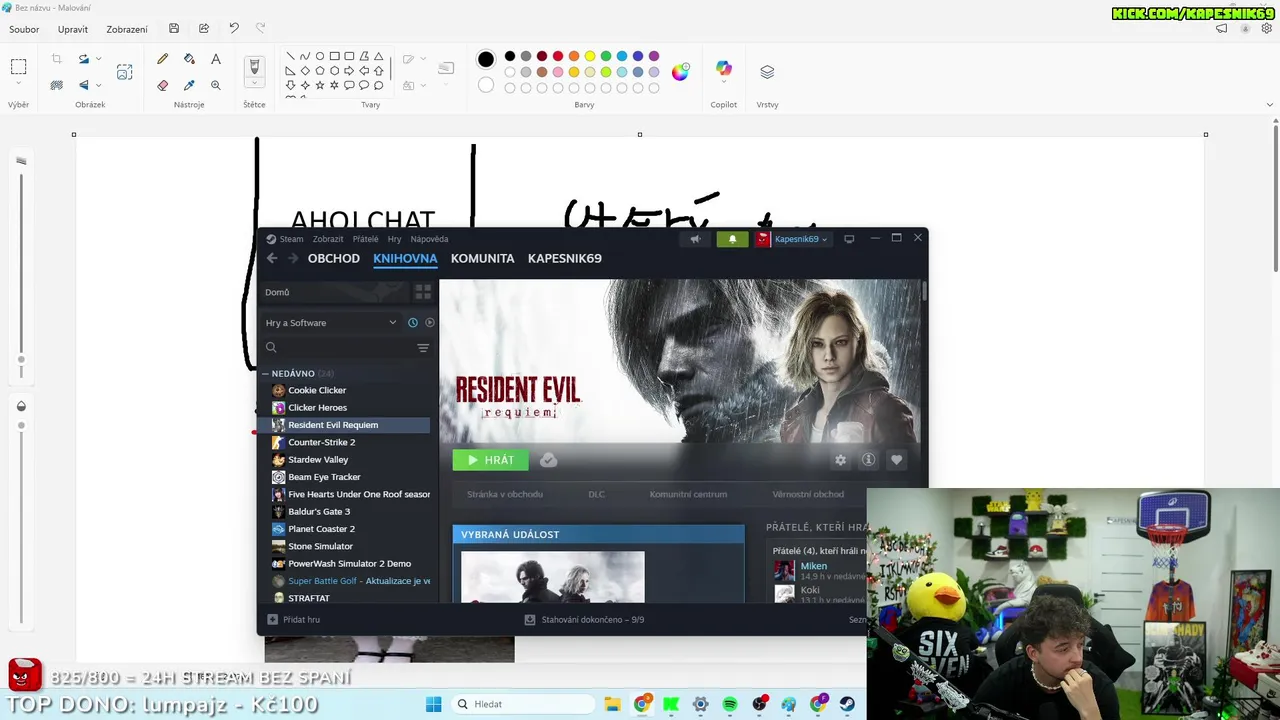Open the DLC link for the game
This screenshot has width=1280, height=720.
pyautogui.click(x=596, y=494)
